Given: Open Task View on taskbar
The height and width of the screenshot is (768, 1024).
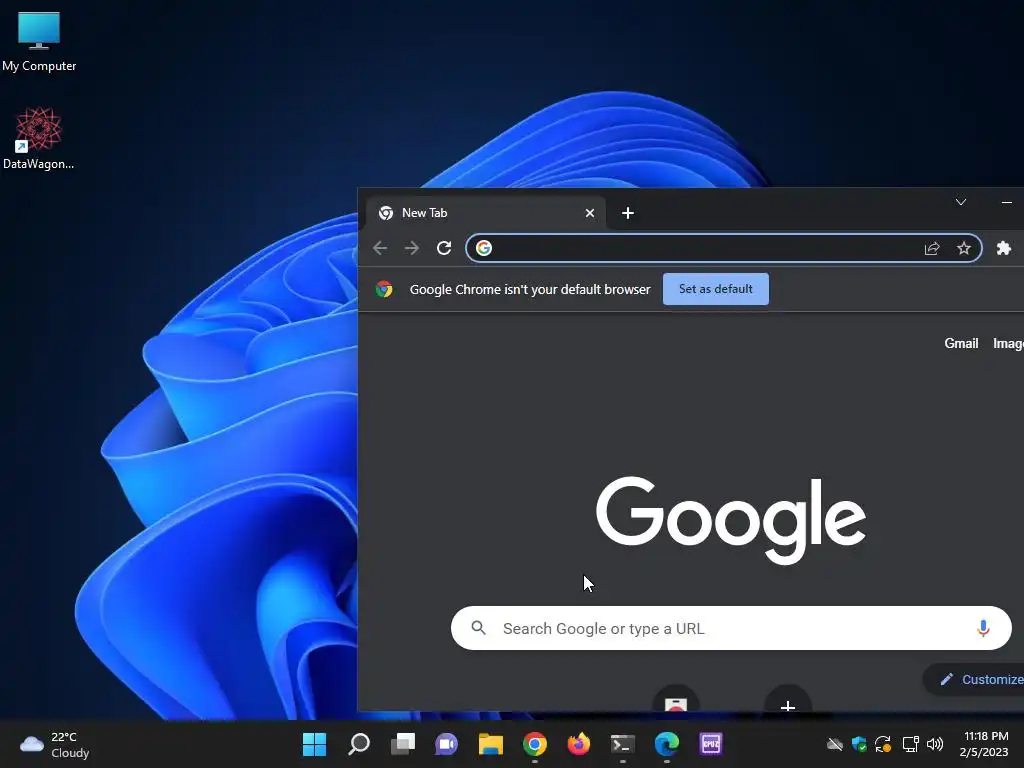Looking at the screenshot, I should tap(403, 744).
